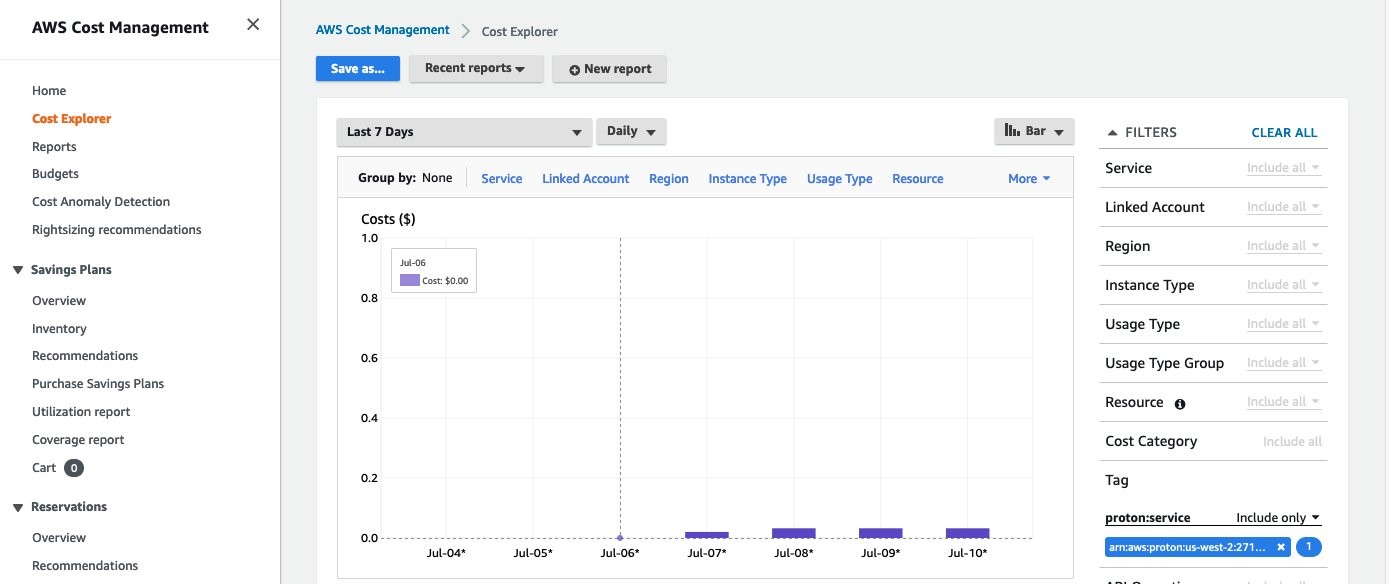The image size is (1389, 584).
Task: Group by Service
Action: pyautogui.click(x=502, y=179)
